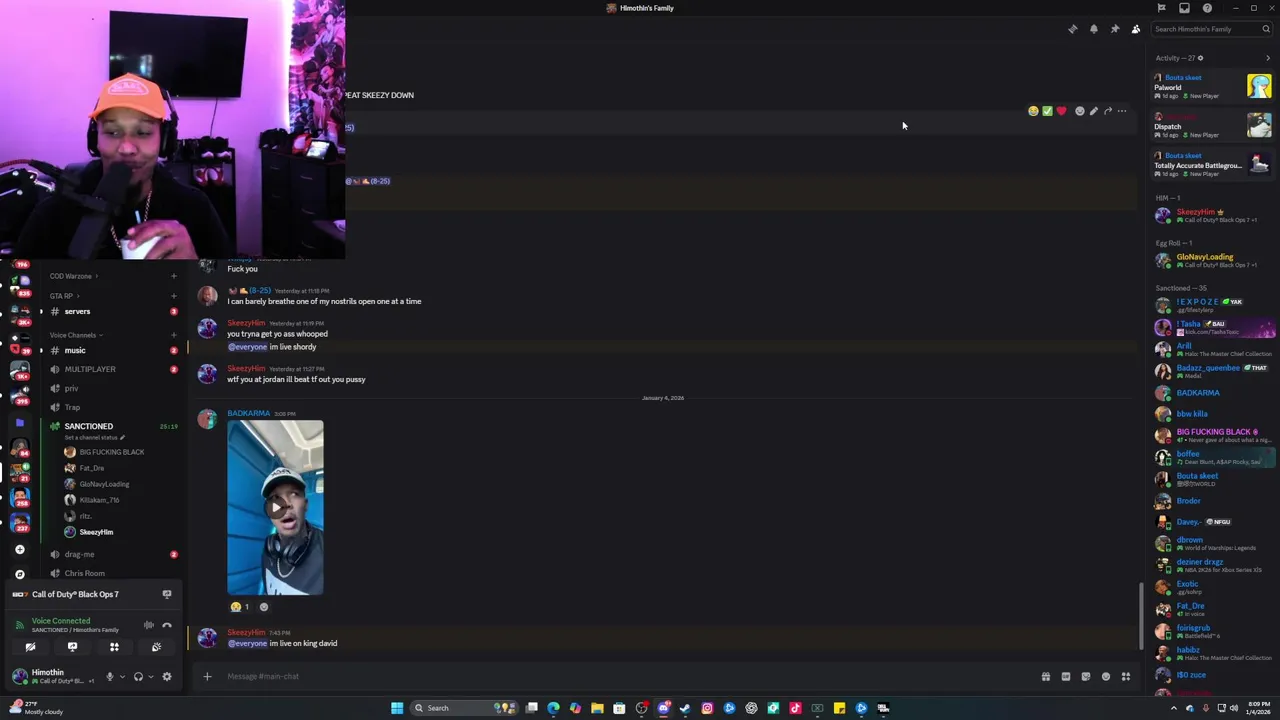Click the forward arrow on hovered message
The height and width of the screenshot is (720, 1280).
tap(1108, 111)
